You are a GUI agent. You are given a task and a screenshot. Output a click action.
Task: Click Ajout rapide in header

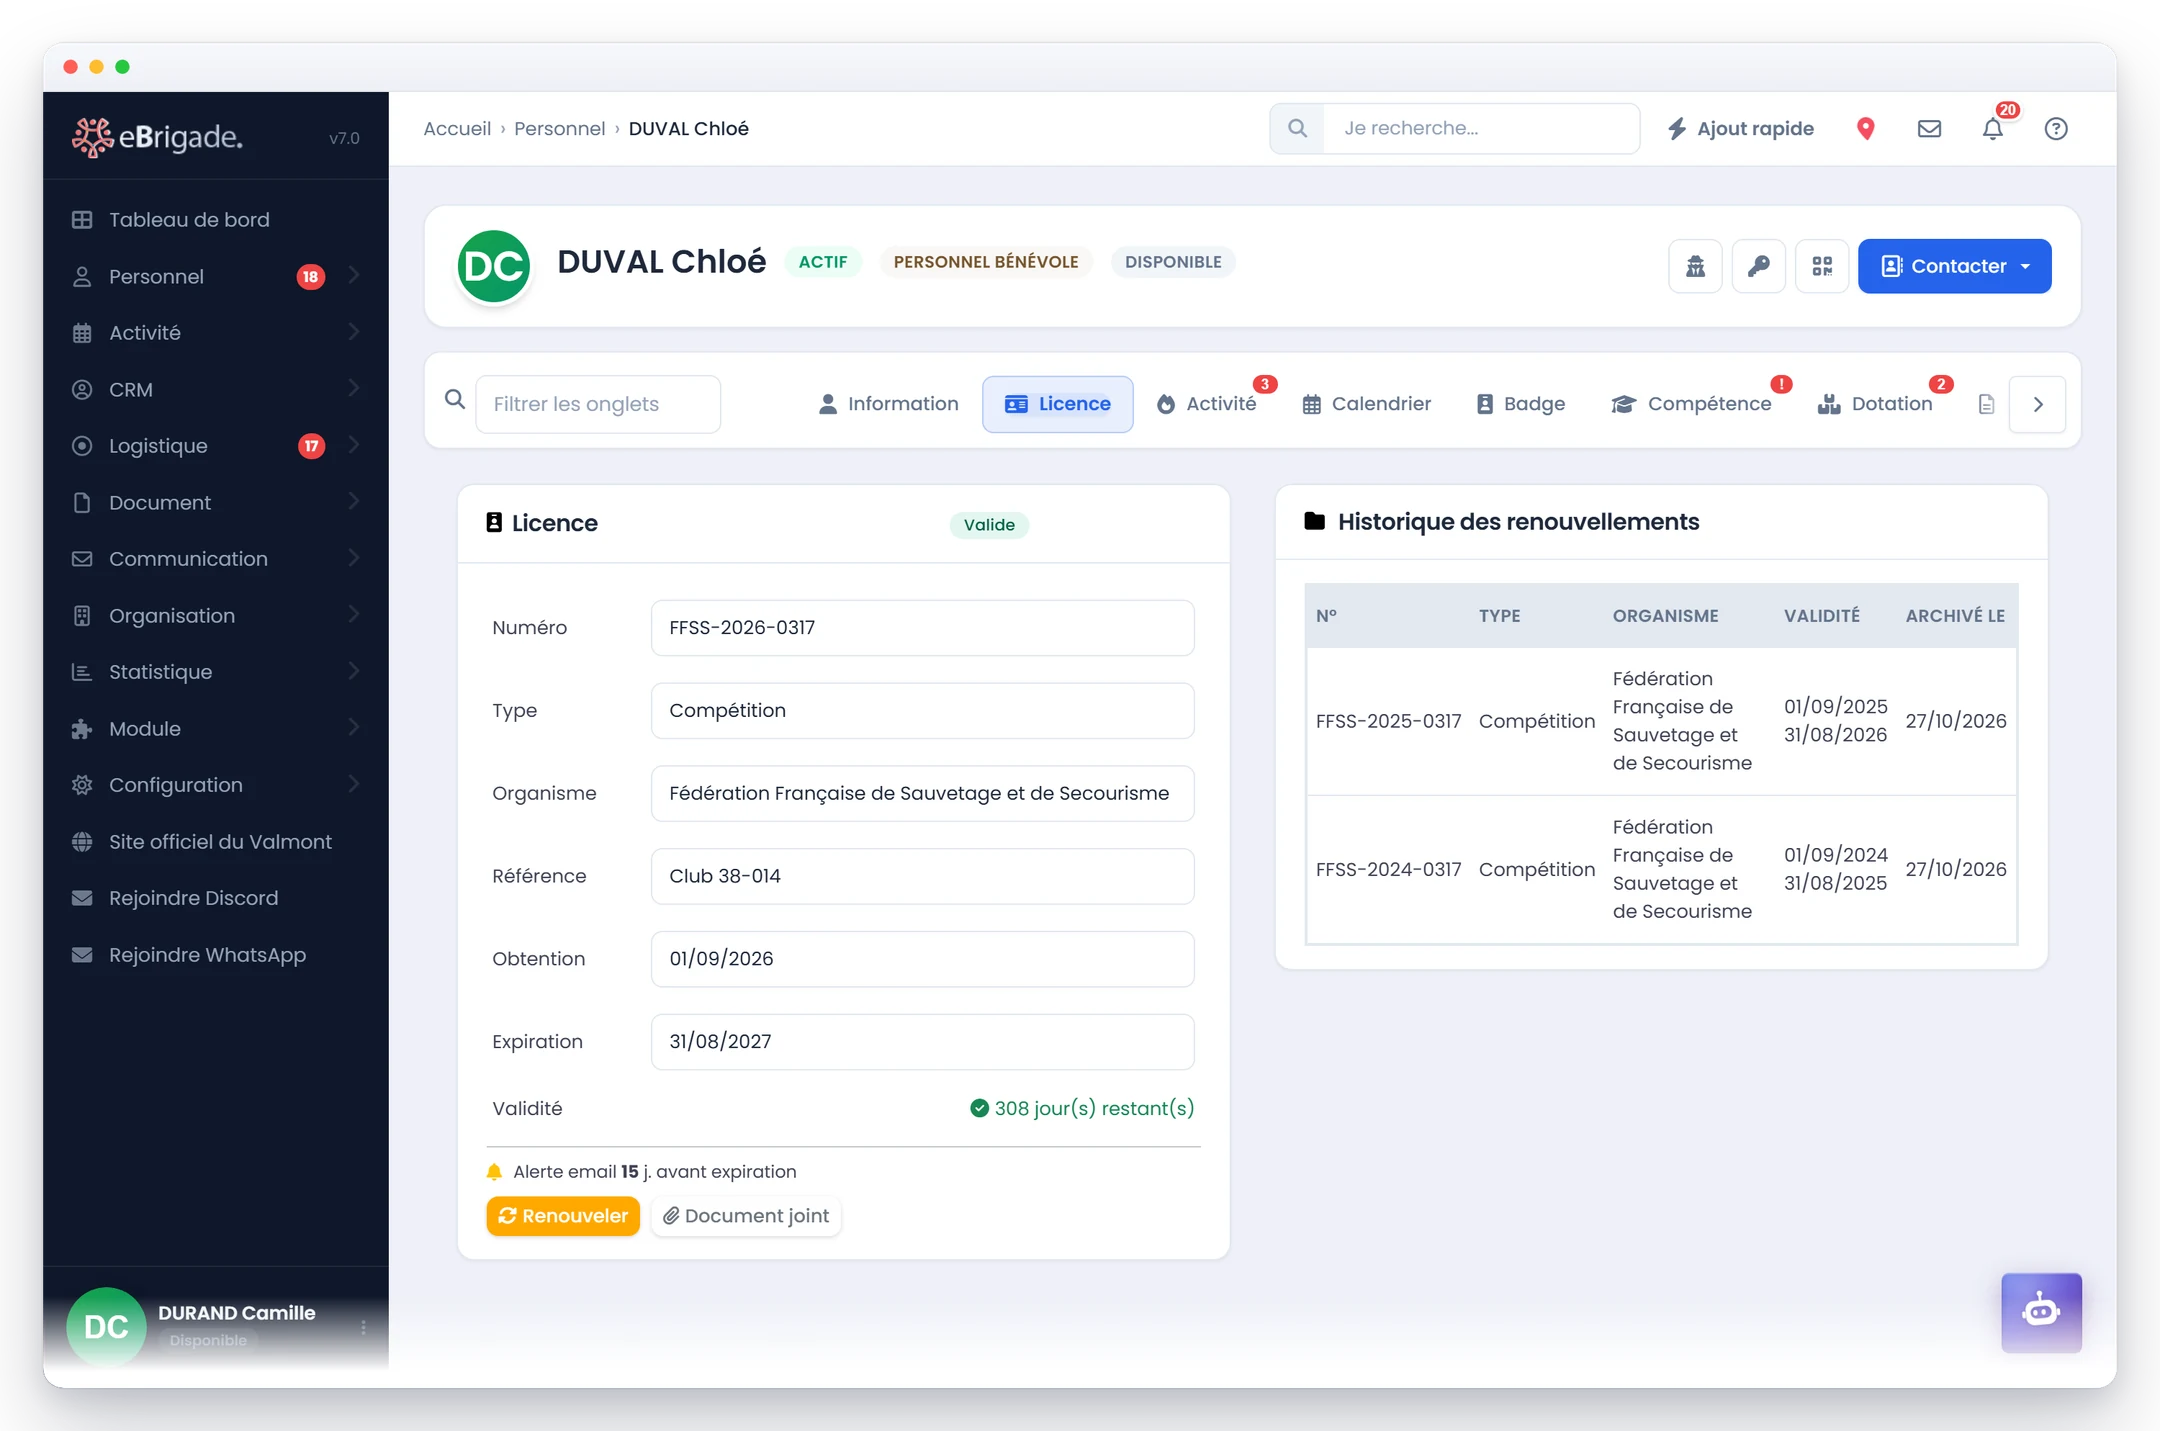point(1741,129)
